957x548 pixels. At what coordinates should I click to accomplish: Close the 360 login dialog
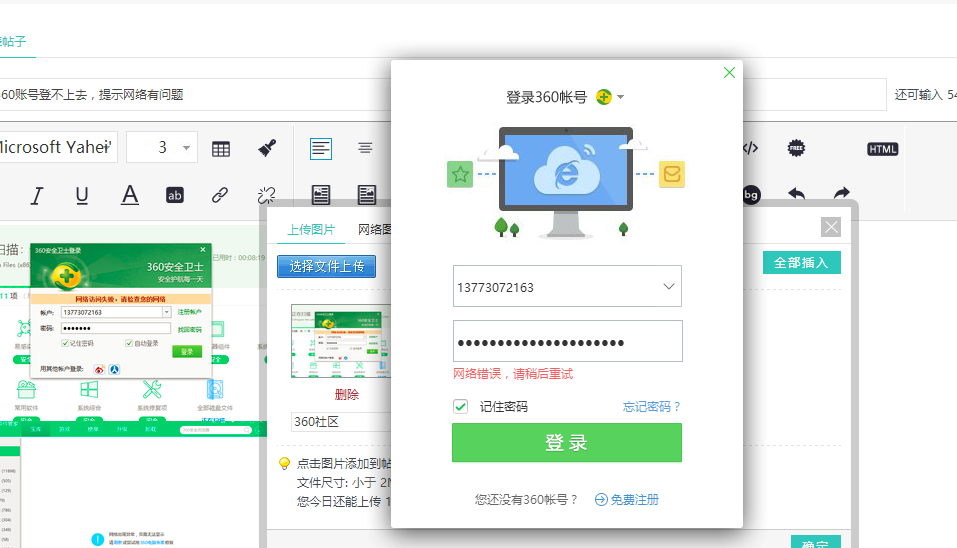tap(729, 73)
